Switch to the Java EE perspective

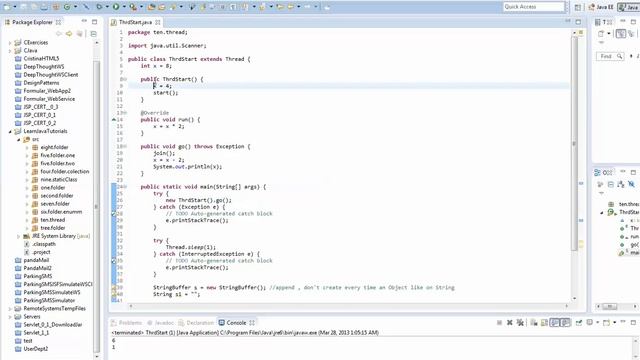pos(601,7)
